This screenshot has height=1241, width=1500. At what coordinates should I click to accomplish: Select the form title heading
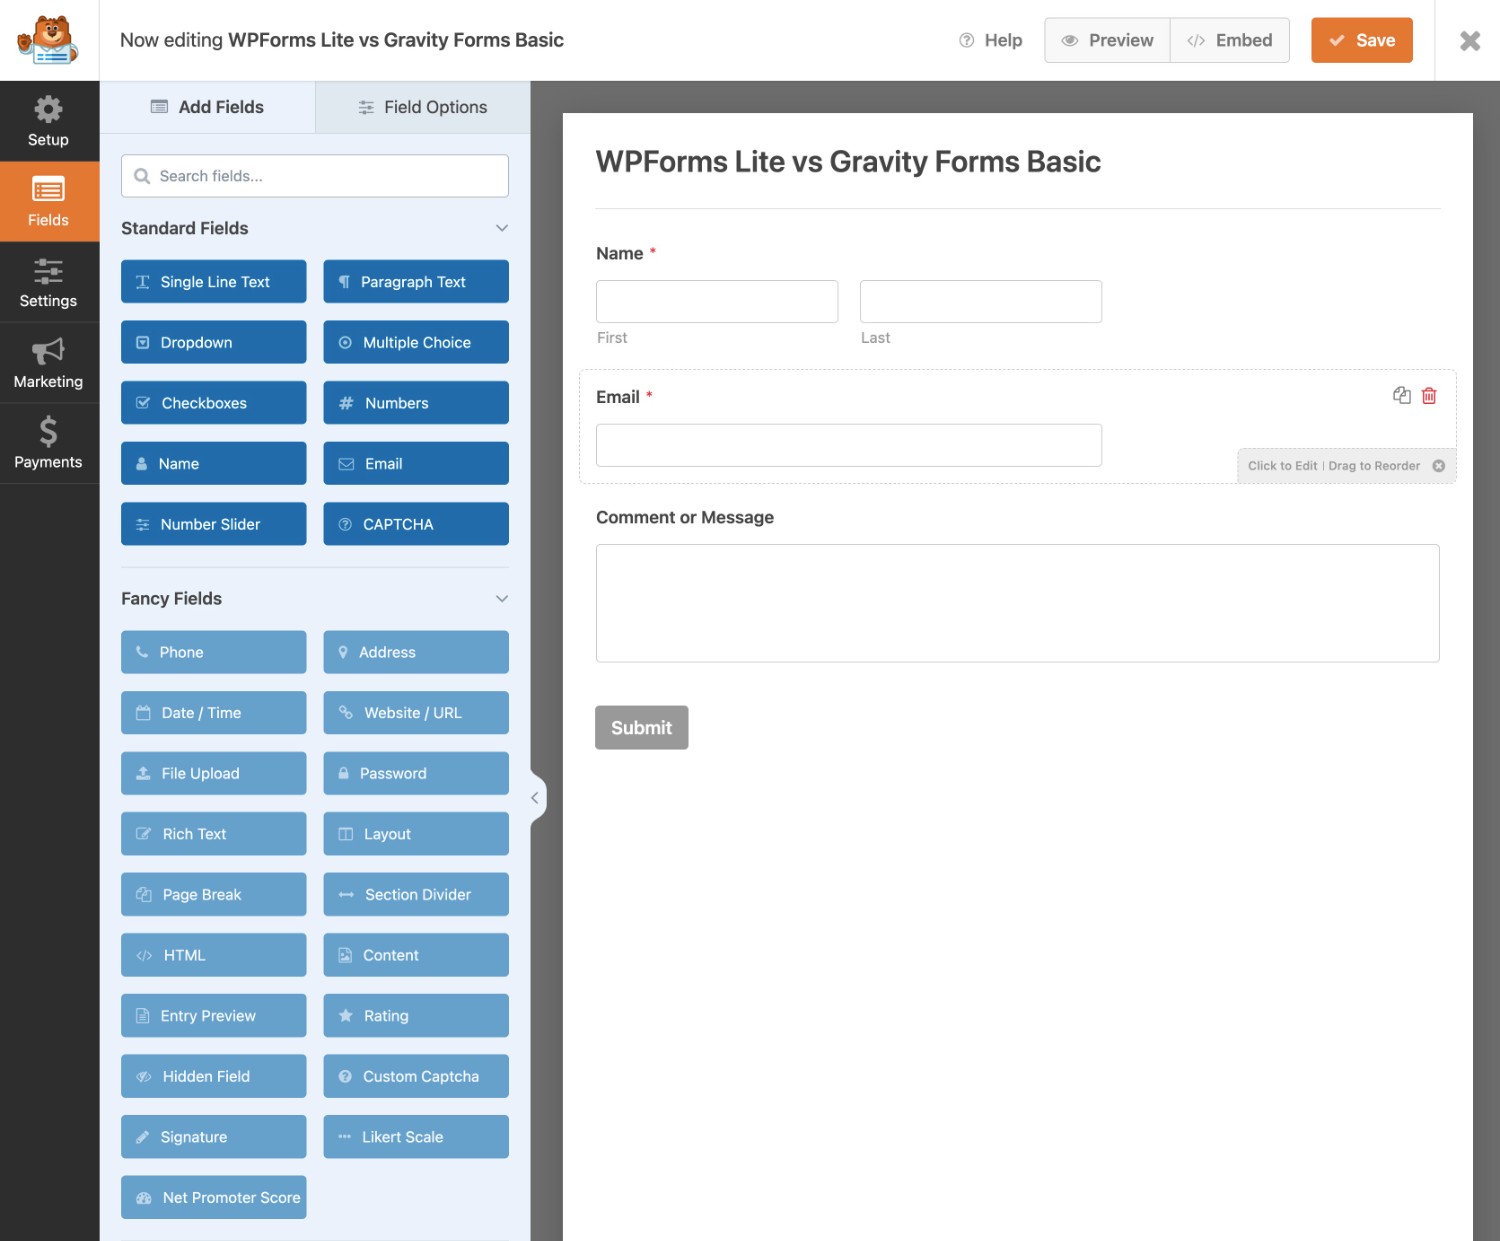coord(848,162)
